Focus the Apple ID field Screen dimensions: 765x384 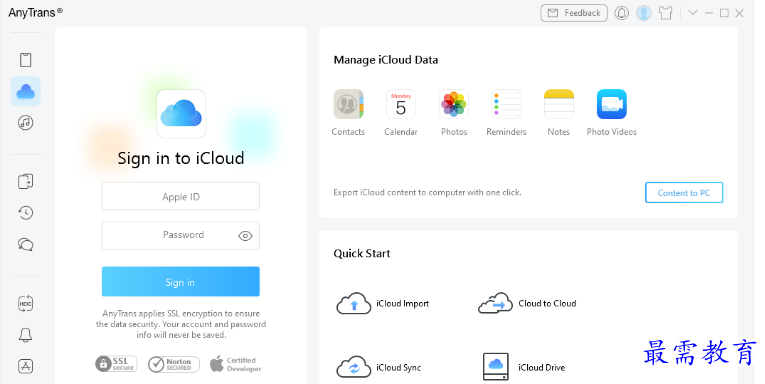pos(181,197)
